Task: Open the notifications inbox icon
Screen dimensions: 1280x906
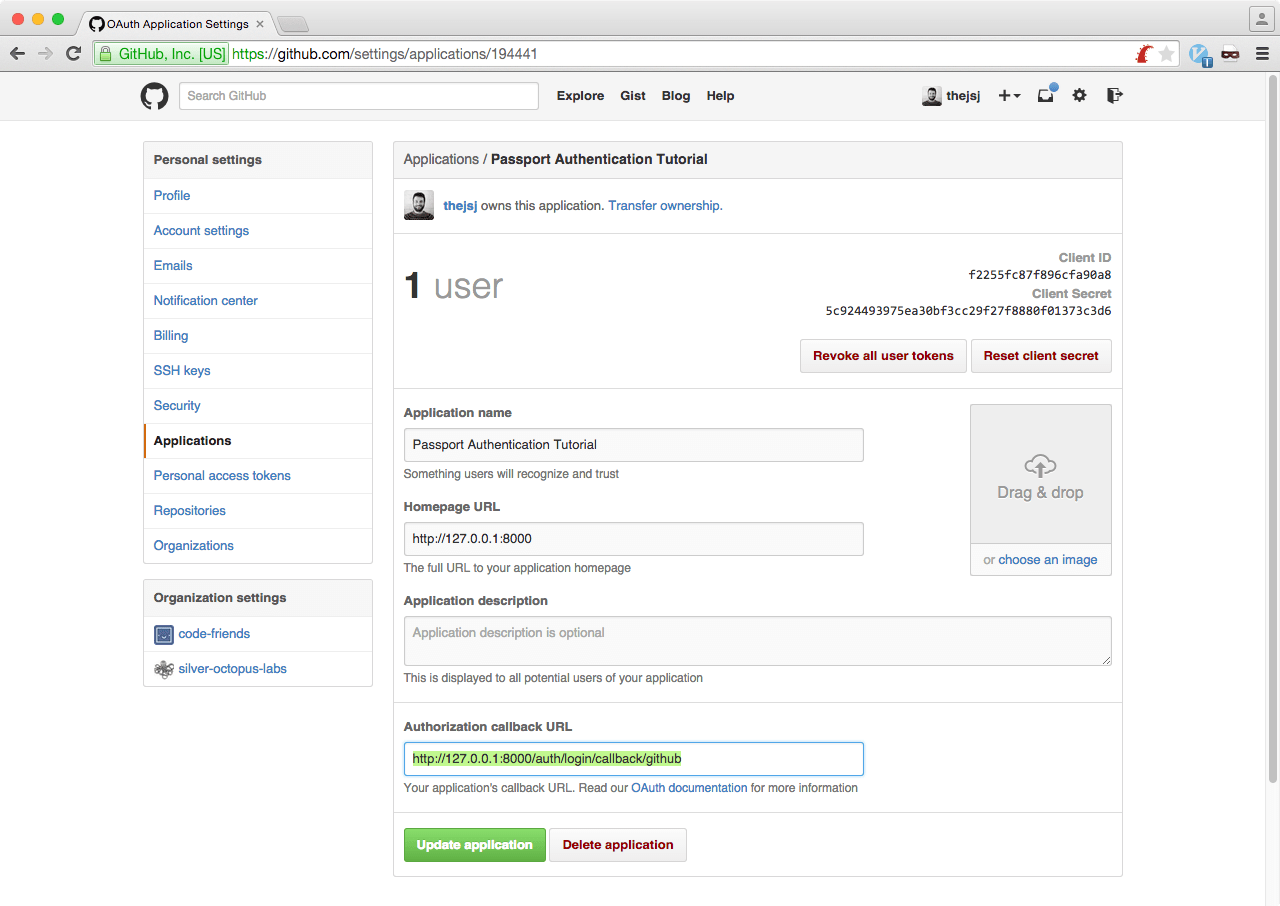Action: 1045,96
